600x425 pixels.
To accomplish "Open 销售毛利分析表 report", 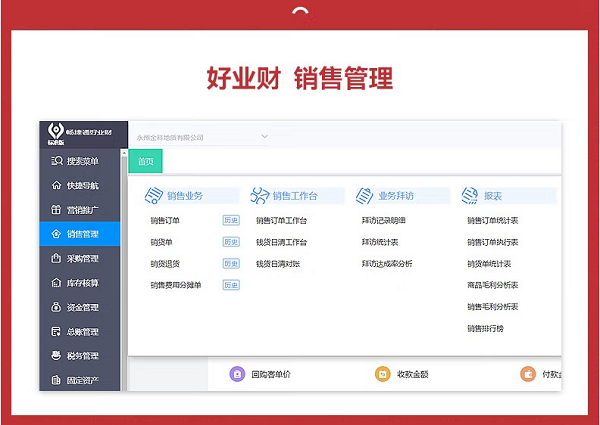I will click(492, 306).
